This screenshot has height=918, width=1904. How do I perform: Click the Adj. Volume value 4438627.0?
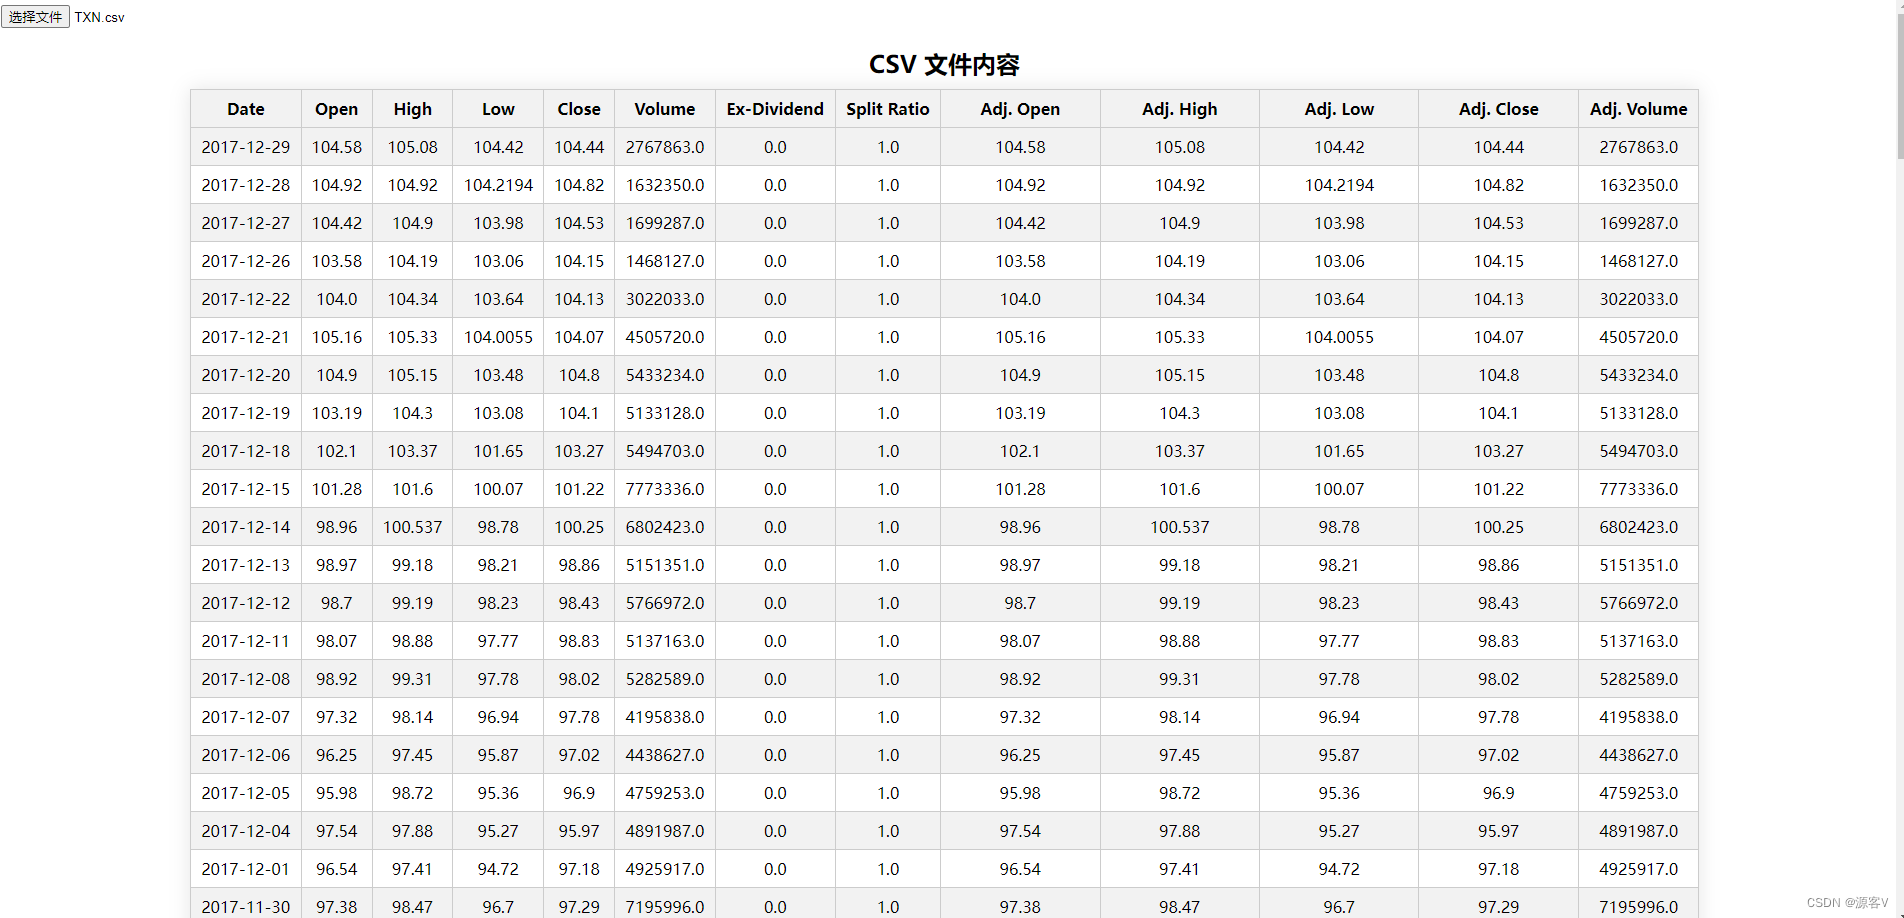coord(1639,755)
